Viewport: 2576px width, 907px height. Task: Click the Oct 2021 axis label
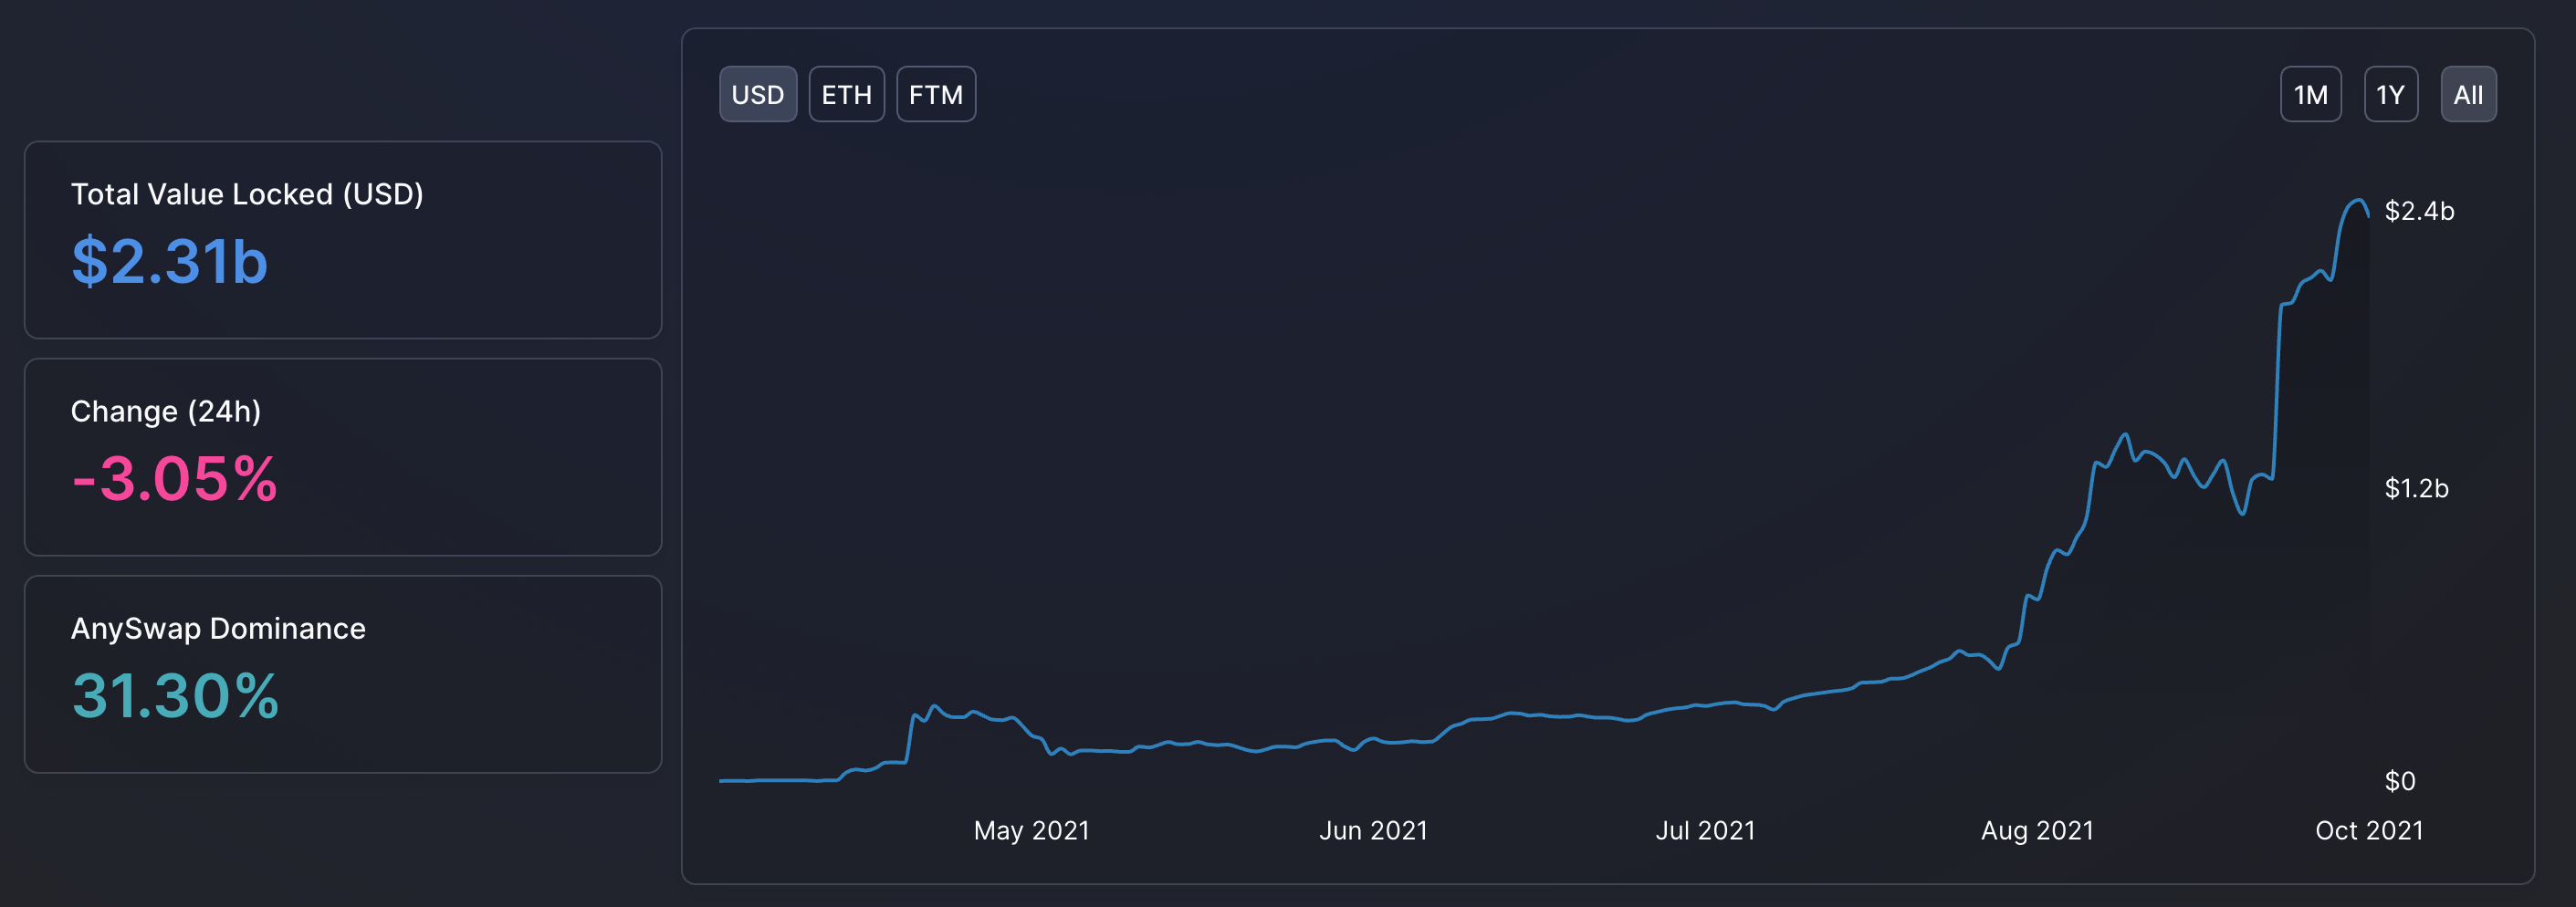(2369, 830)
